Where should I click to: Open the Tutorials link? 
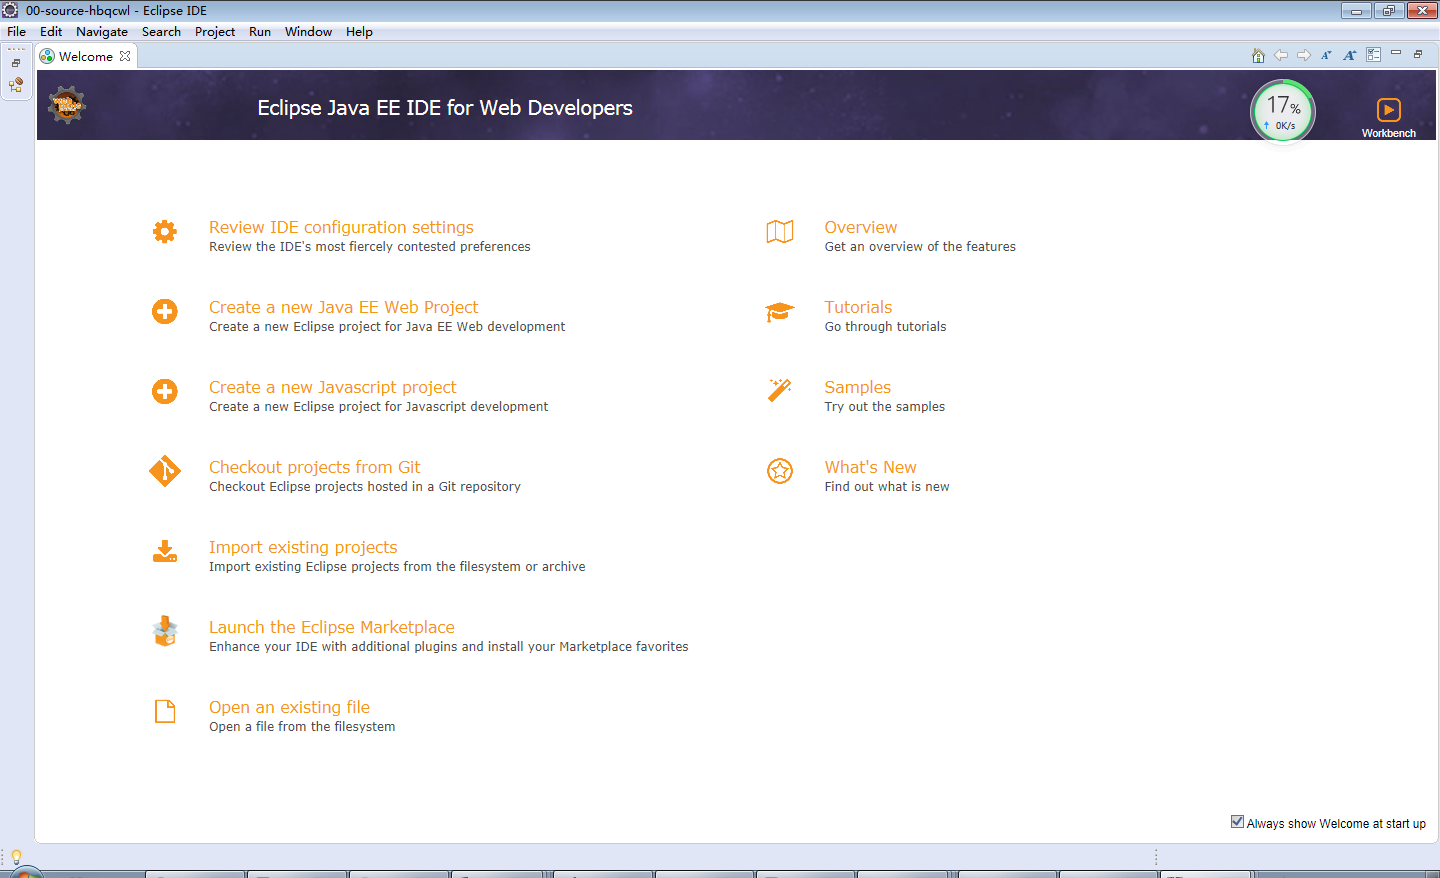click(x=858, y=307)
